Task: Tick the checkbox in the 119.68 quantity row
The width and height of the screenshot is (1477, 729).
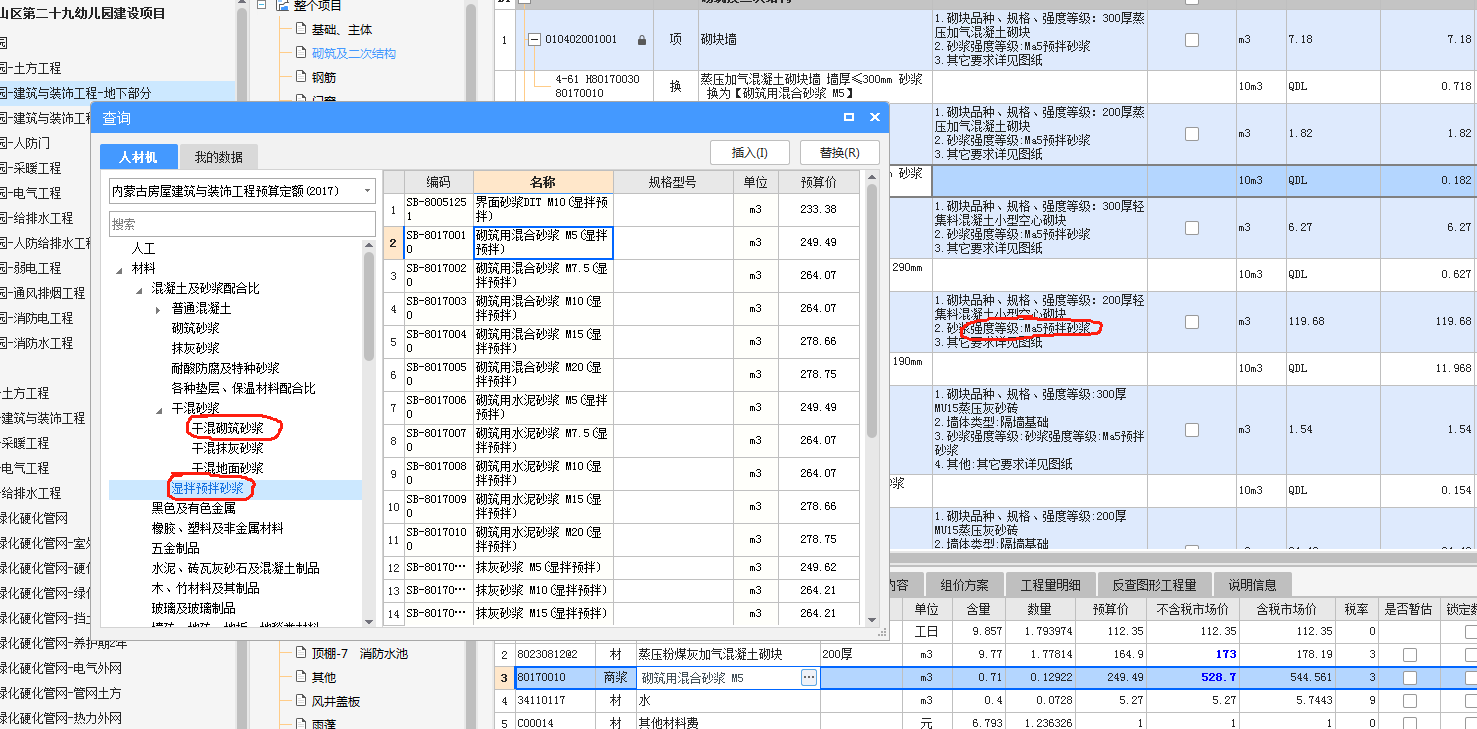Action: click(1191, 322)
